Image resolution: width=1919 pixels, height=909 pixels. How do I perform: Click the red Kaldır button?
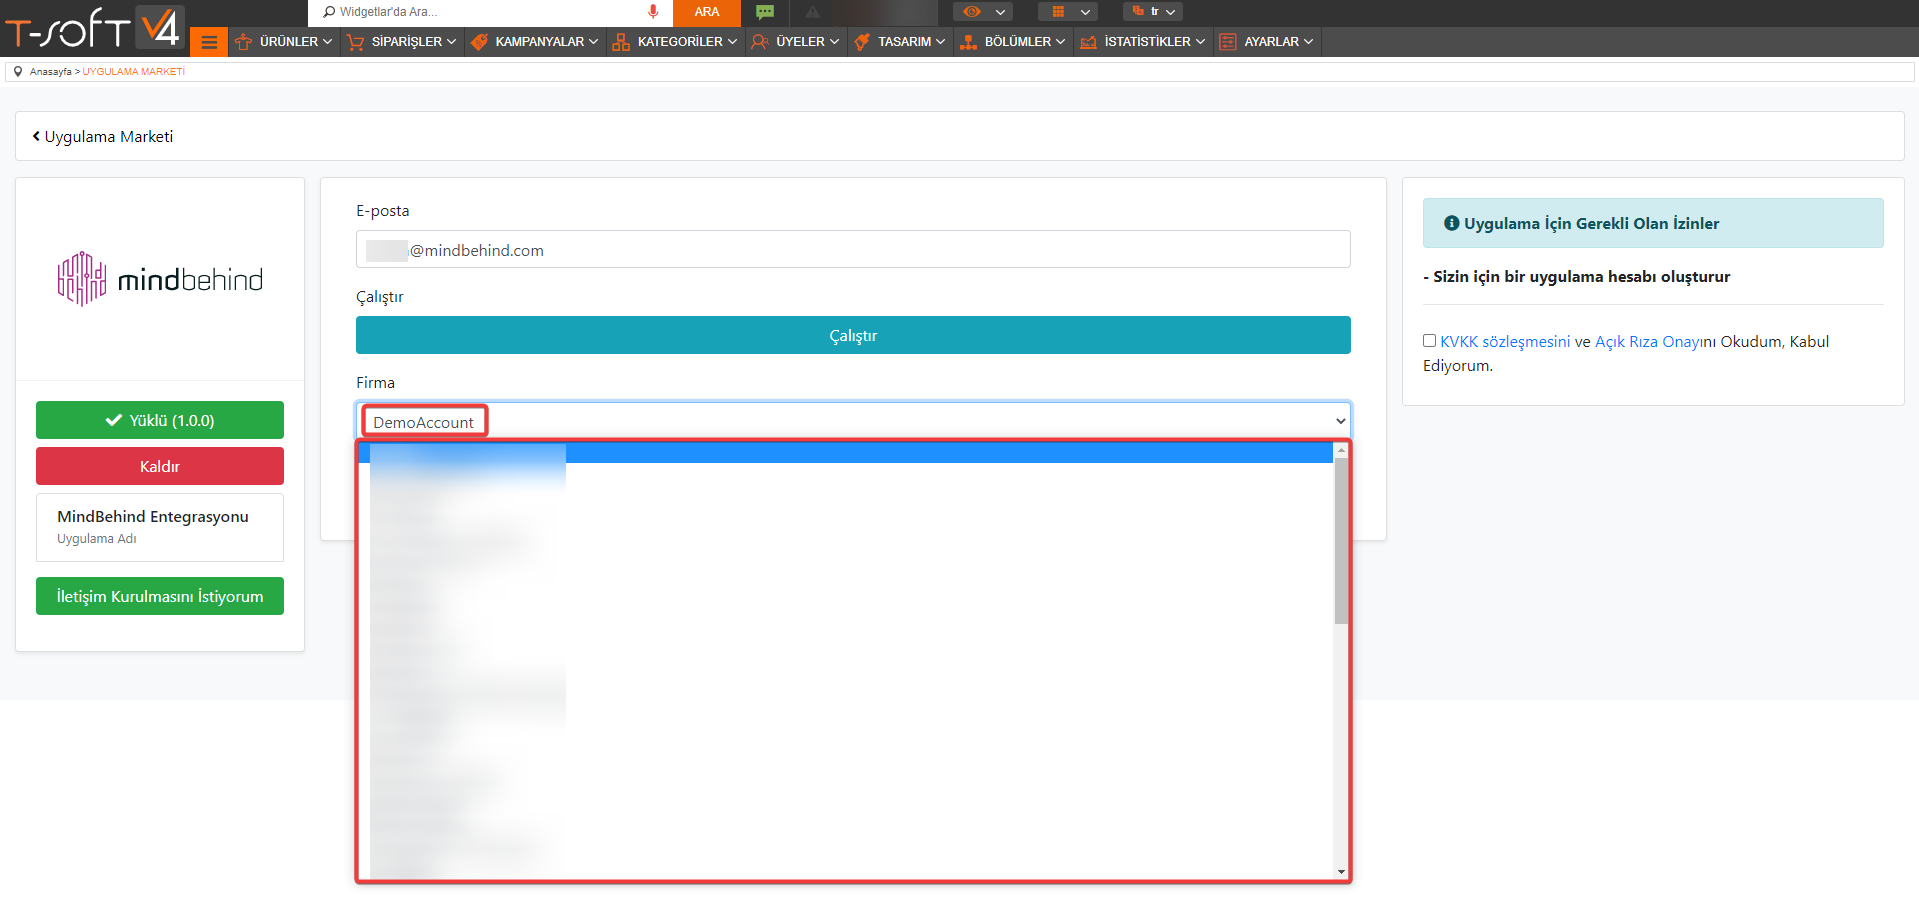[160, 466]
